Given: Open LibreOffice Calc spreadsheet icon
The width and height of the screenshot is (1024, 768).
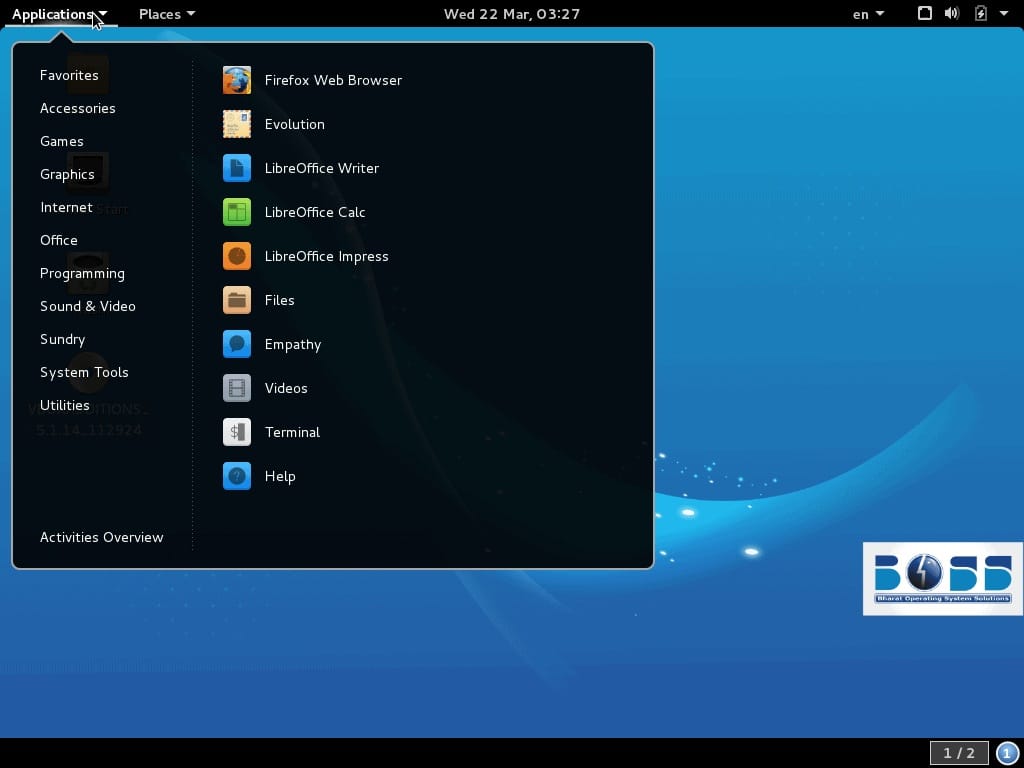Looking at the screenshot, I should point(236,212).
